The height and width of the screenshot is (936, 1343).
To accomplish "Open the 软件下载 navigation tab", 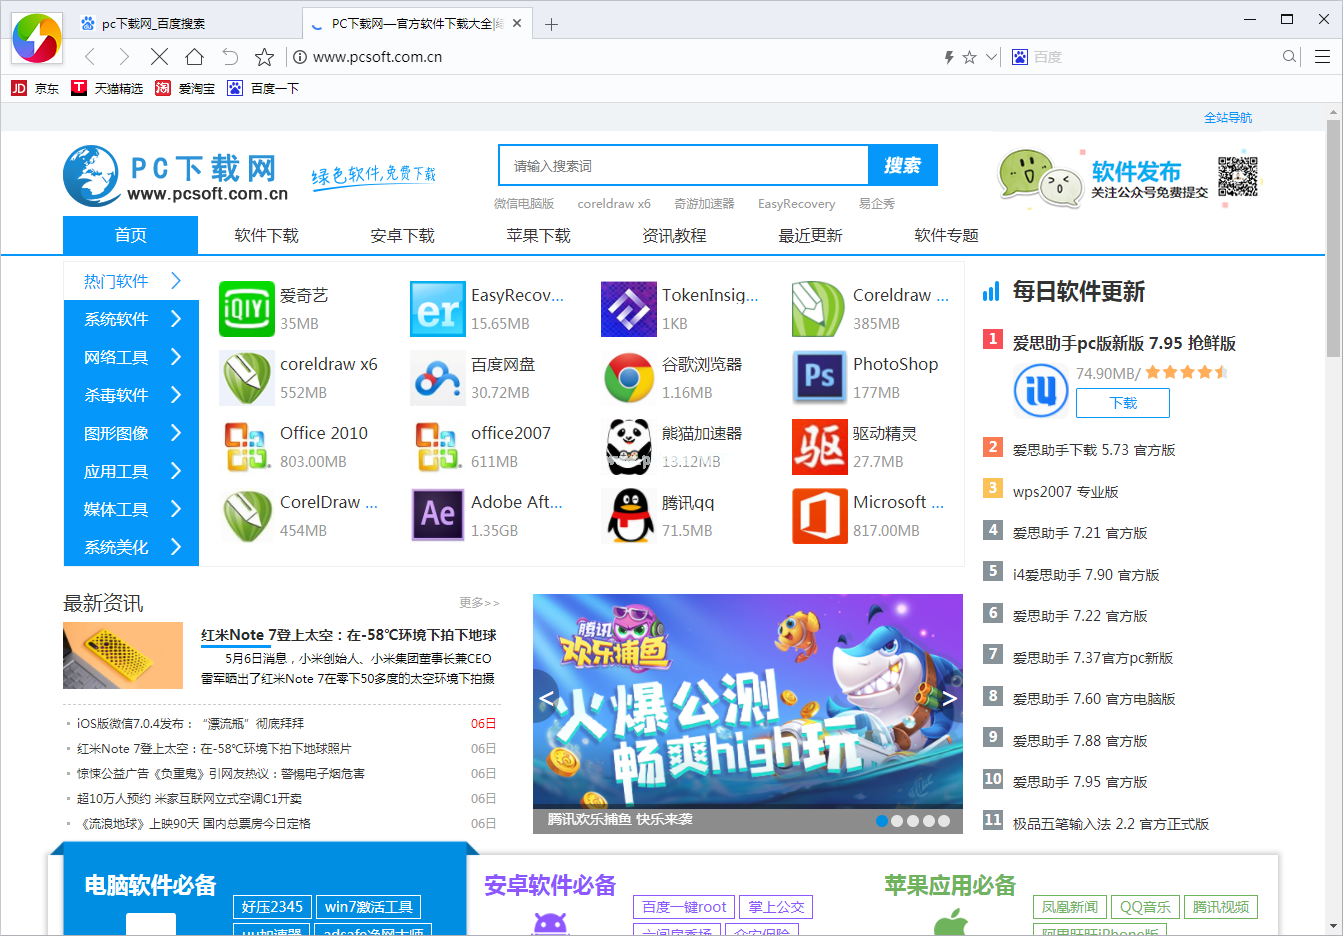I will coord(266,235).
